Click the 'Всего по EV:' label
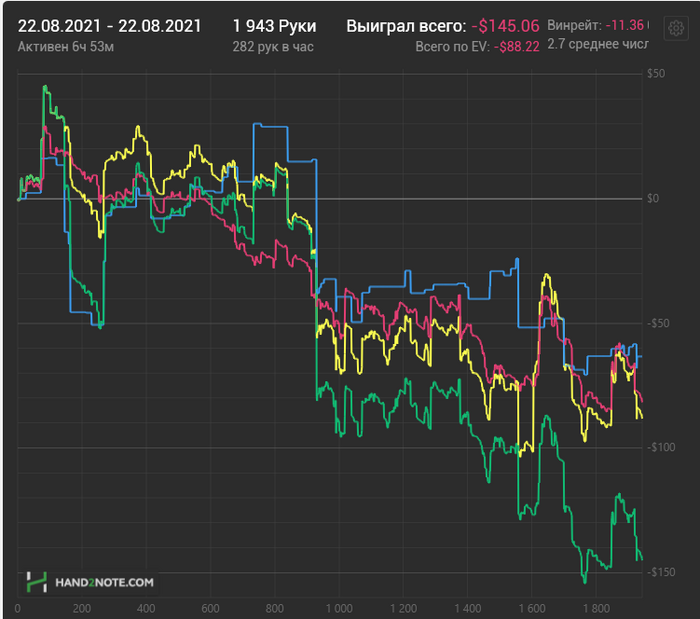700x619 pixels. 452,46
